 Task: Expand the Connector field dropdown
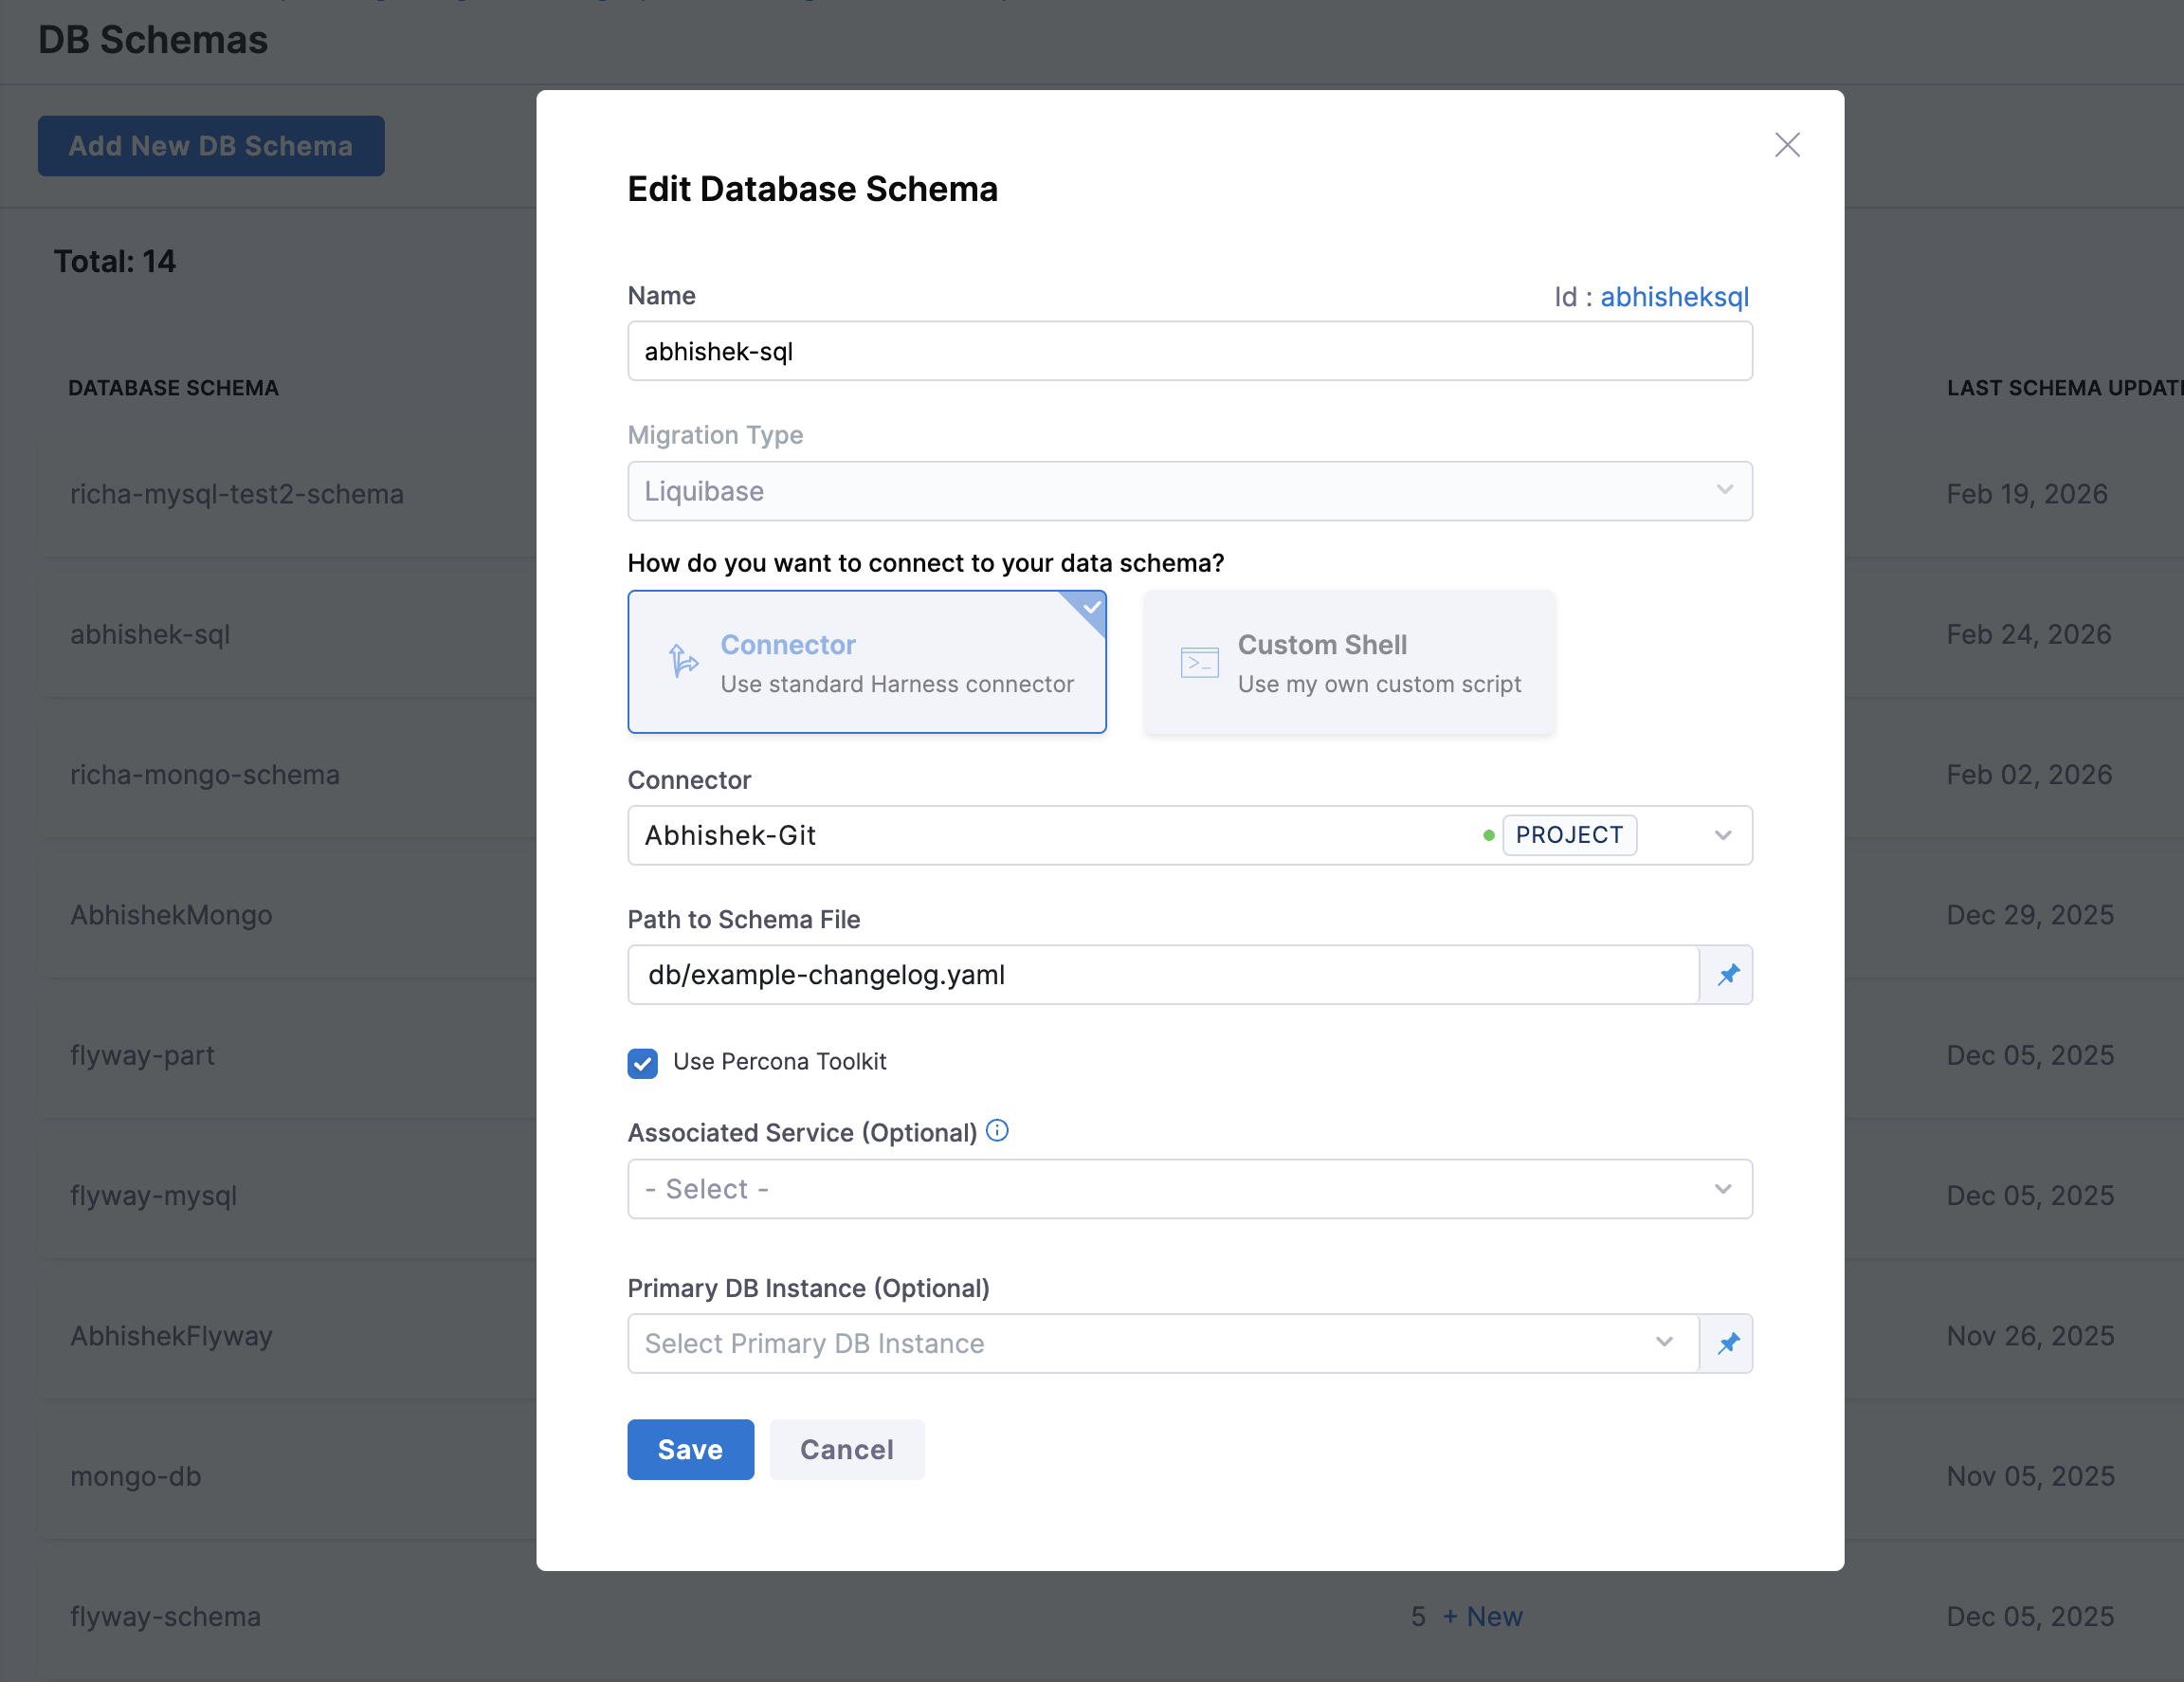coord(1722,834)
